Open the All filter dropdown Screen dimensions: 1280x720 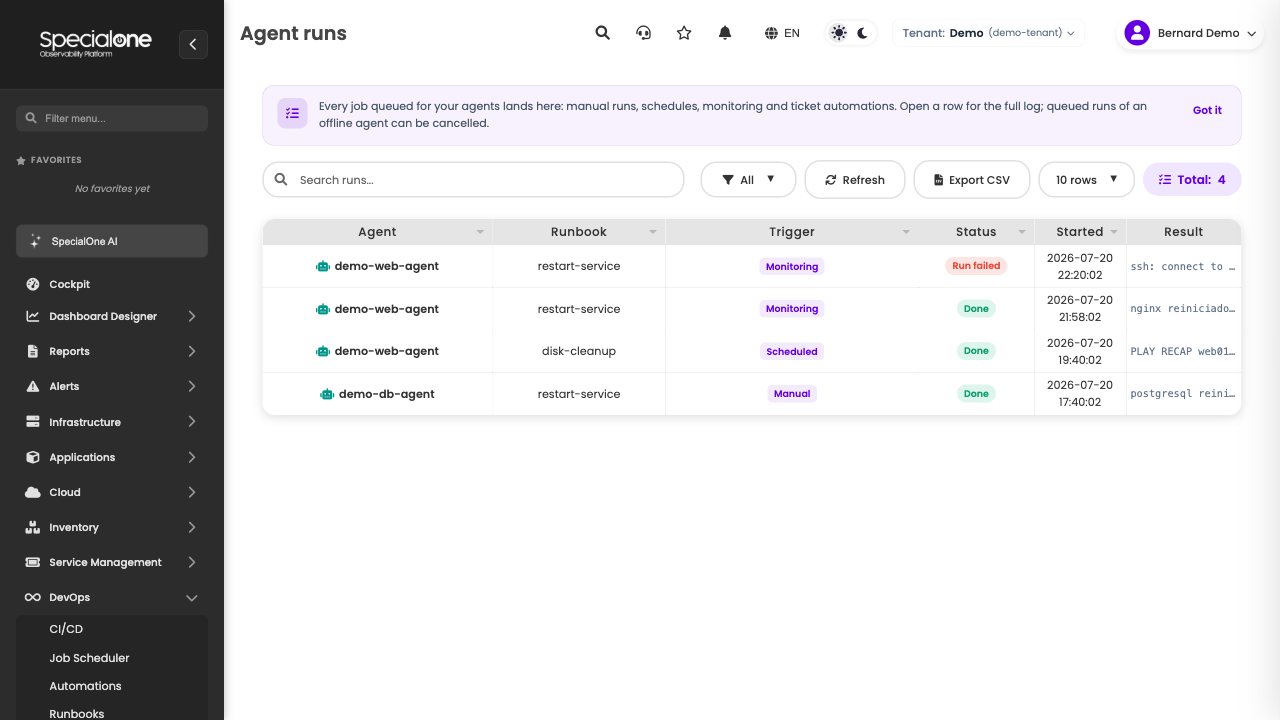coord(748,180)
